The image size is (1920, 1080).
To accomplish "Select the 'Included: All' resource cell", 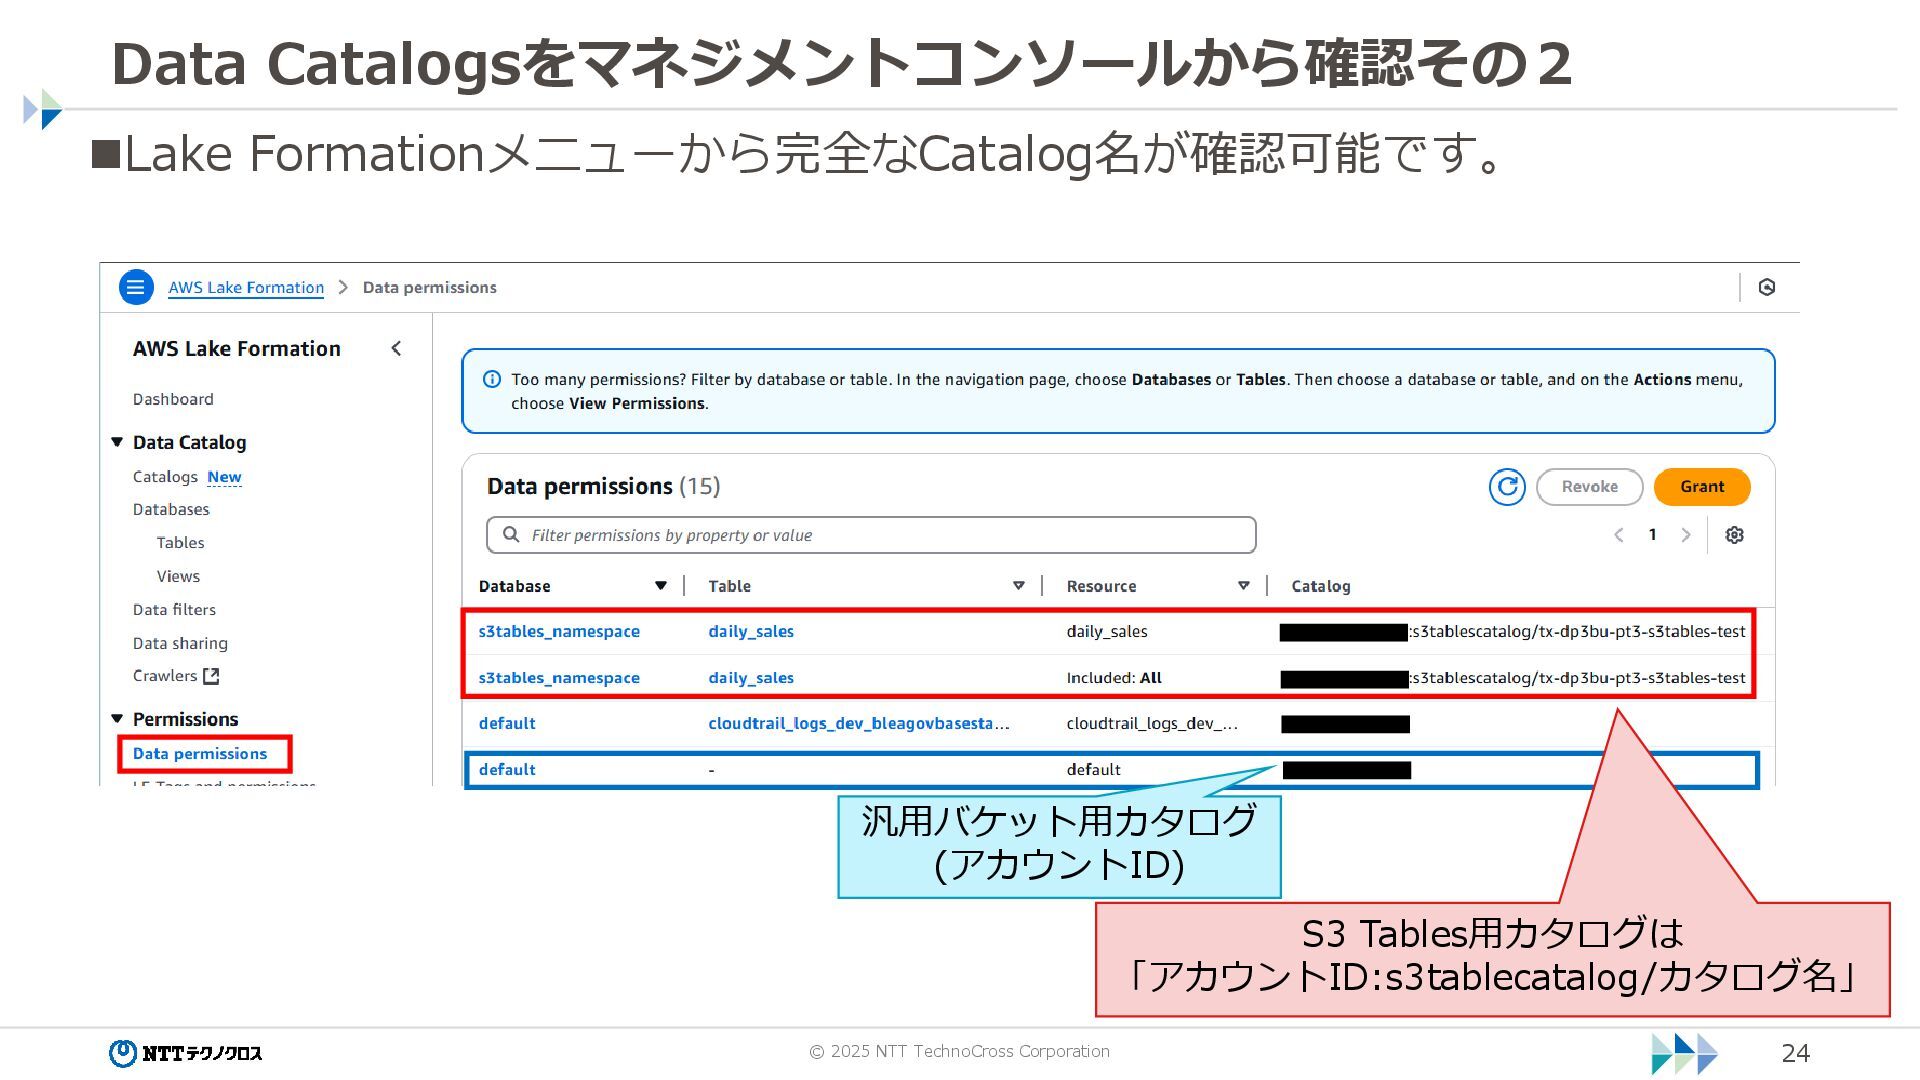I will coord(1114,678).
